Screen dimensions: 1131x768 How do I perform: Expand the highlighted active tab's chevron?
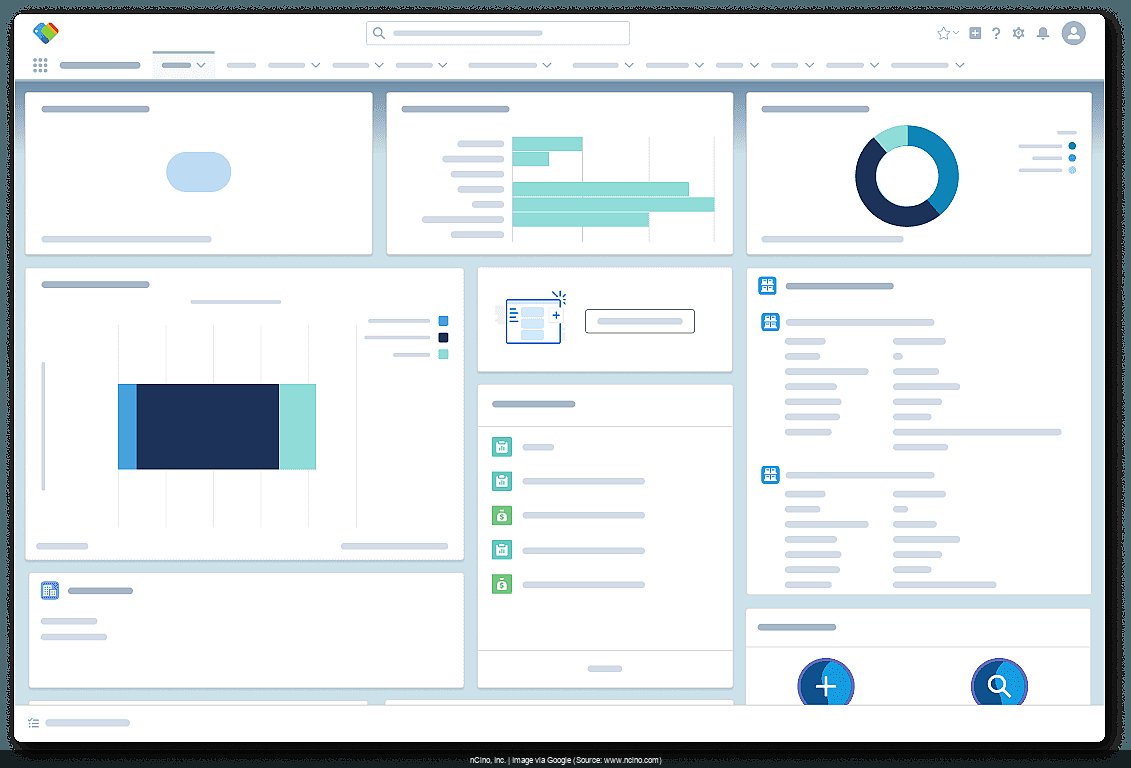click(201, 65)
